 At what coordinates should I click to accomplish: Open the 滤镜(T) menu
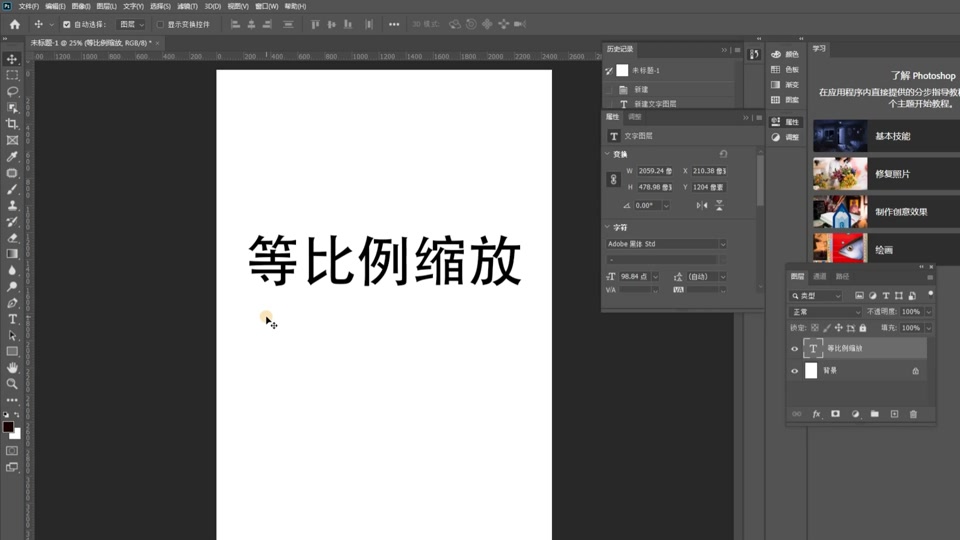187,6
